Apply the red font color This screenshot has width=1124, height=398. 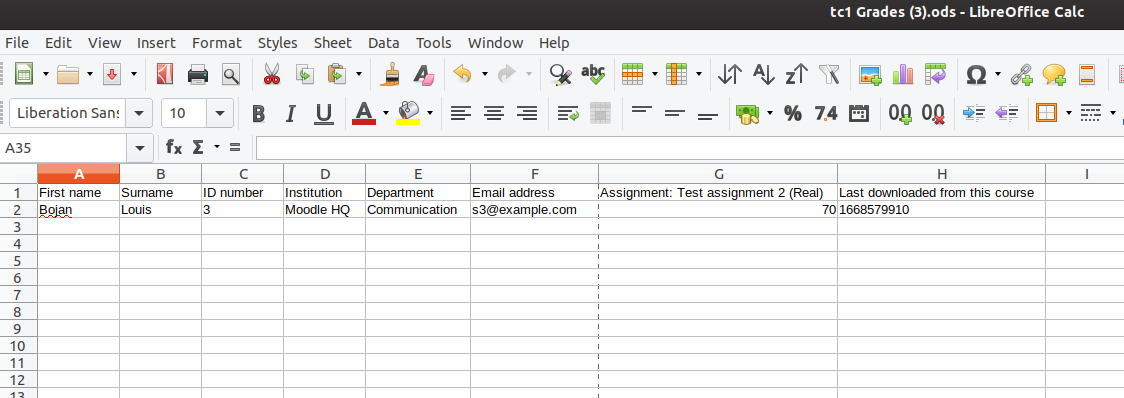(x=364, y=113)
